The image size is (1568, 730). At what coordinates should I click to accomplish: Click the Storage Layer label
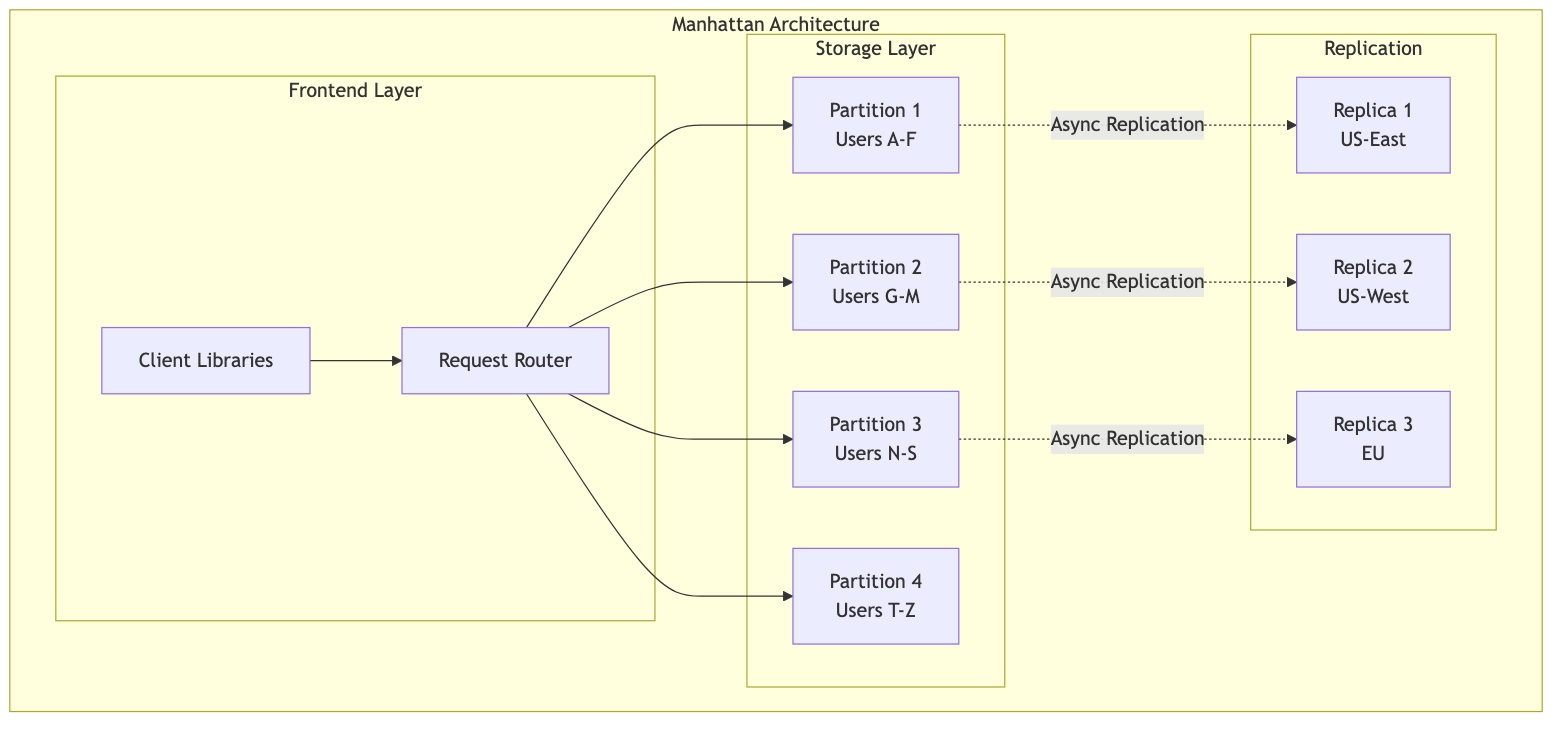pyautogui.click(x=876, y=49)
